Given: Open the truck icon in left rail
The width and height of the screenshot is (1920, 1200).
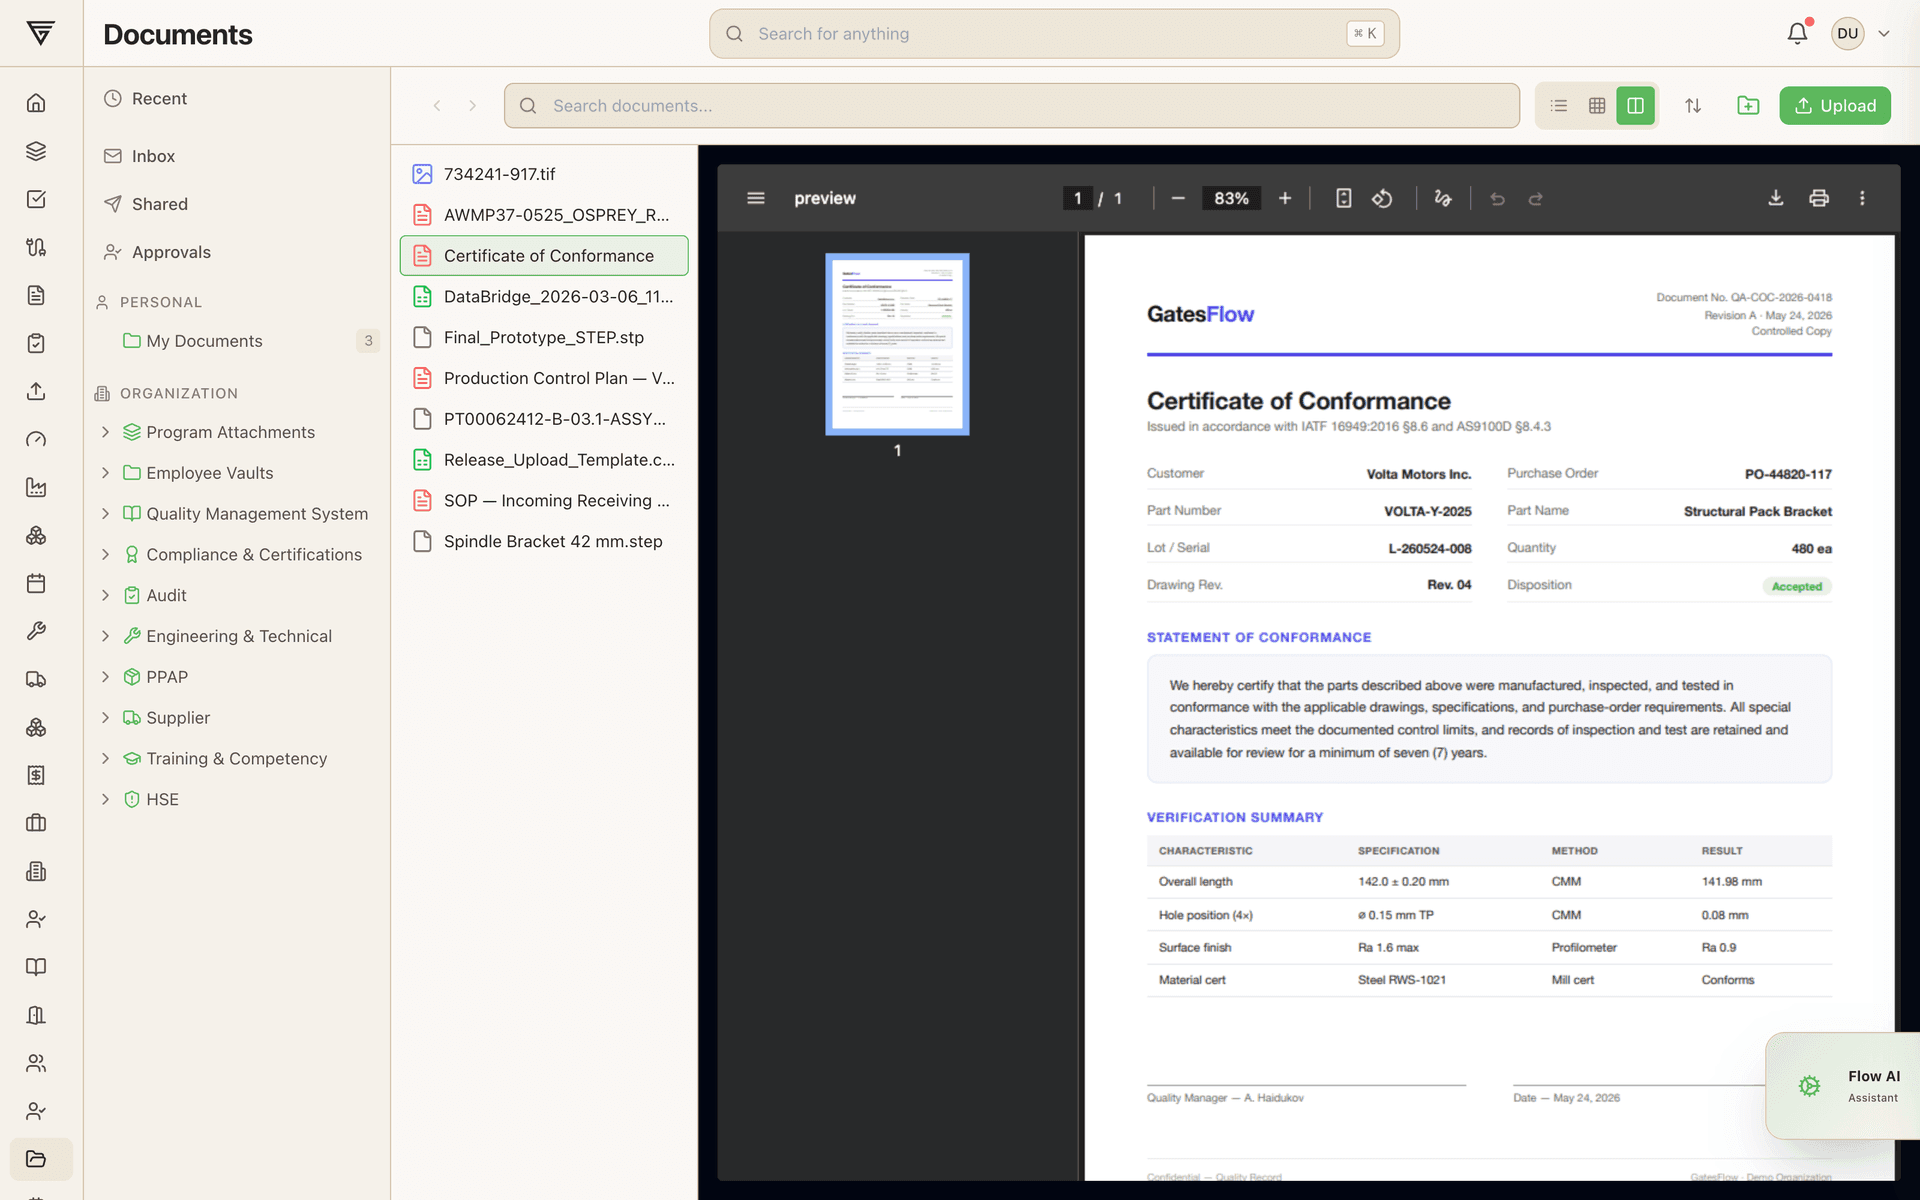Looking at the screenshot, I should [36, 679].
